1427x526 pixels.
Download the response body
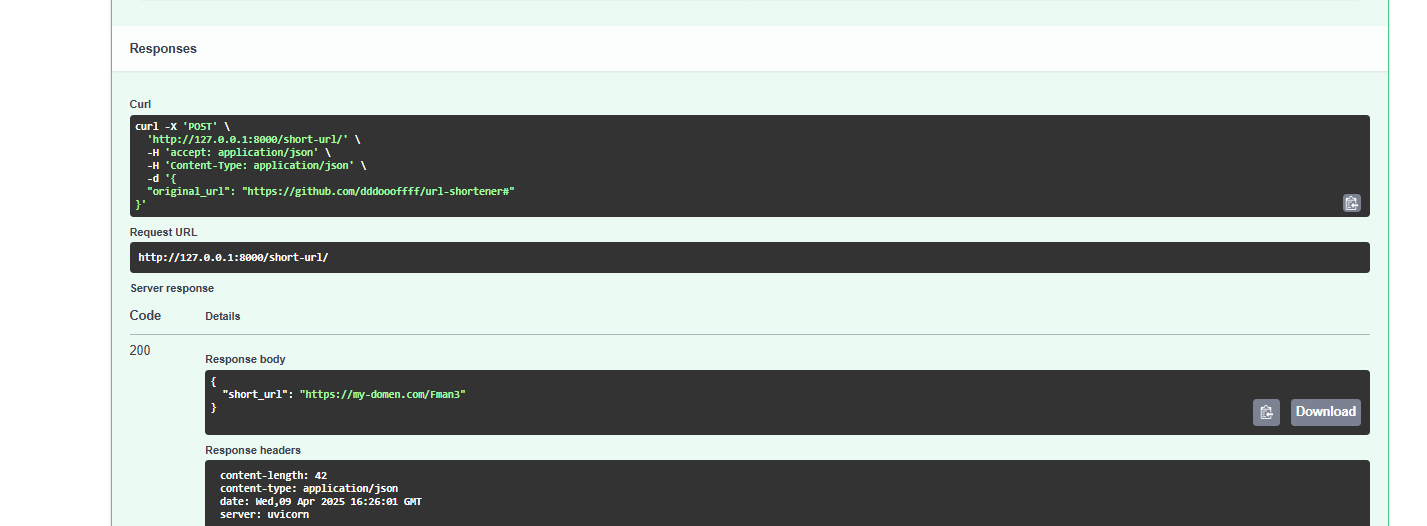click(1325, 412)
